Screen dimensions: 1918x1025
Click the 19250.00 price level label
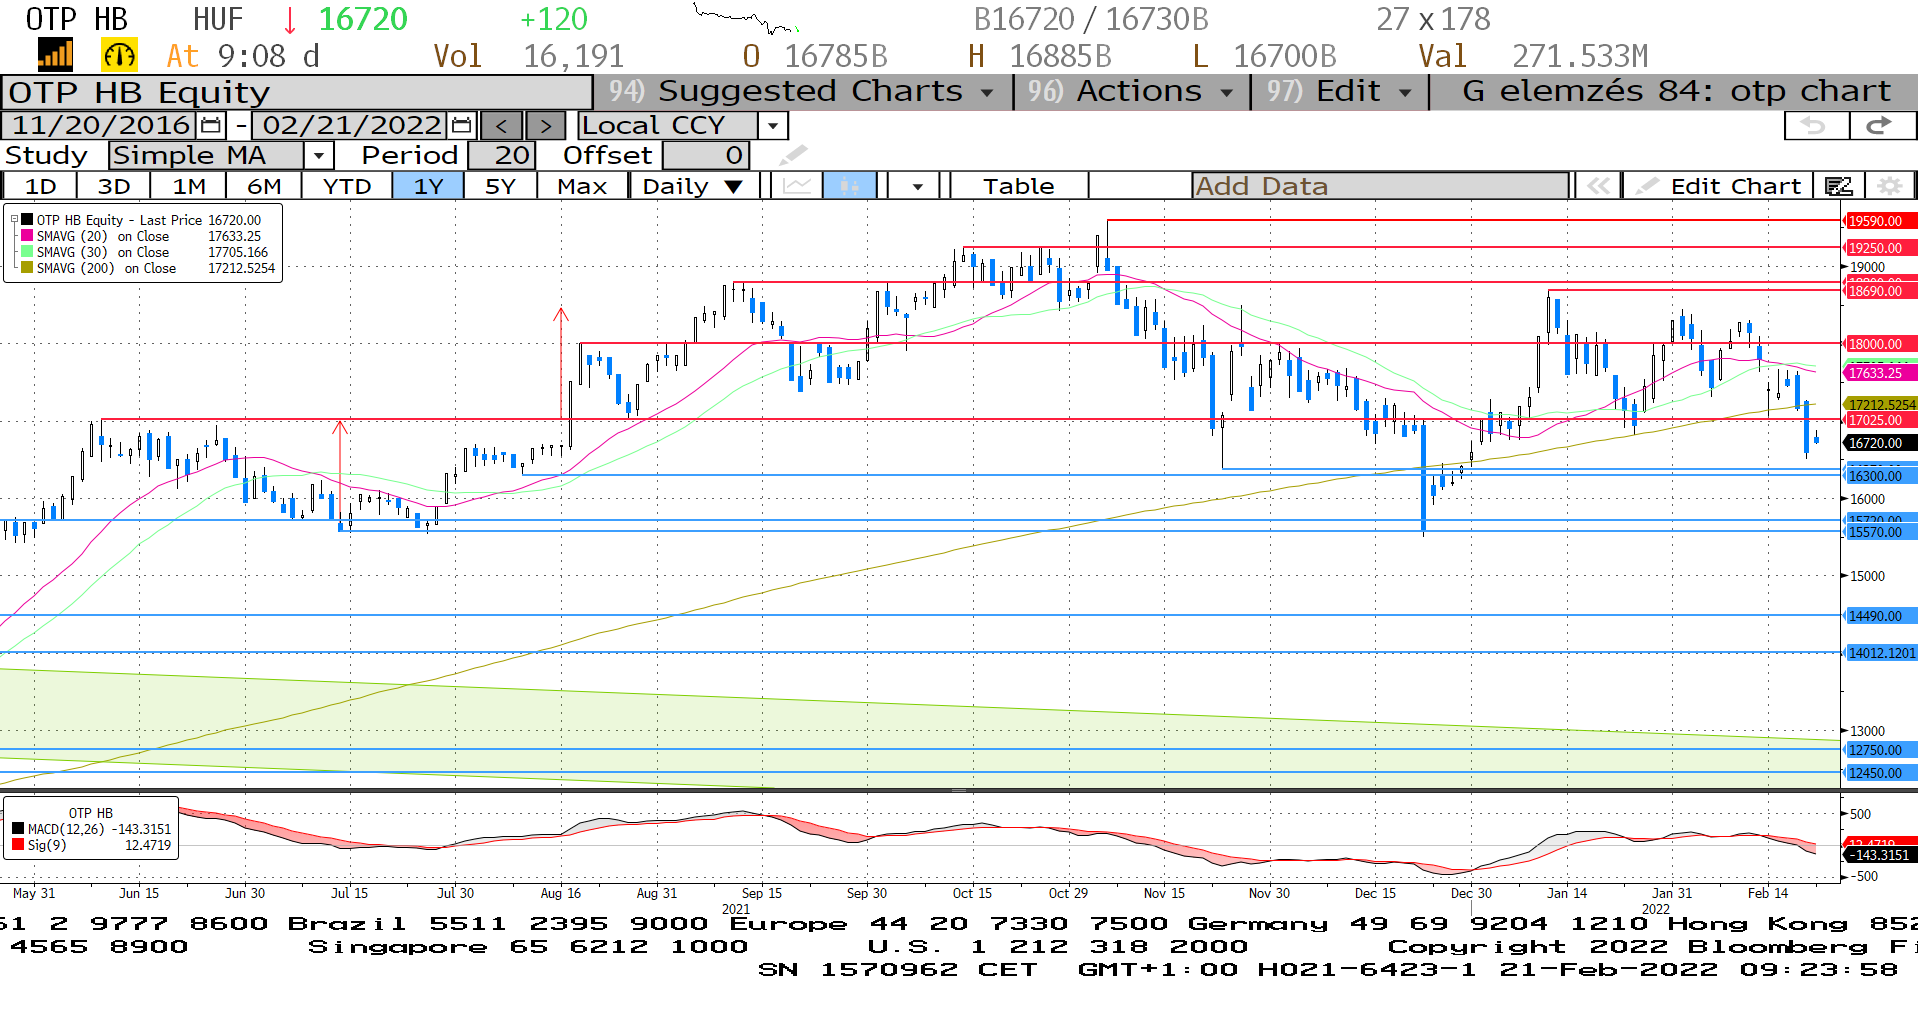point(1879,248)
